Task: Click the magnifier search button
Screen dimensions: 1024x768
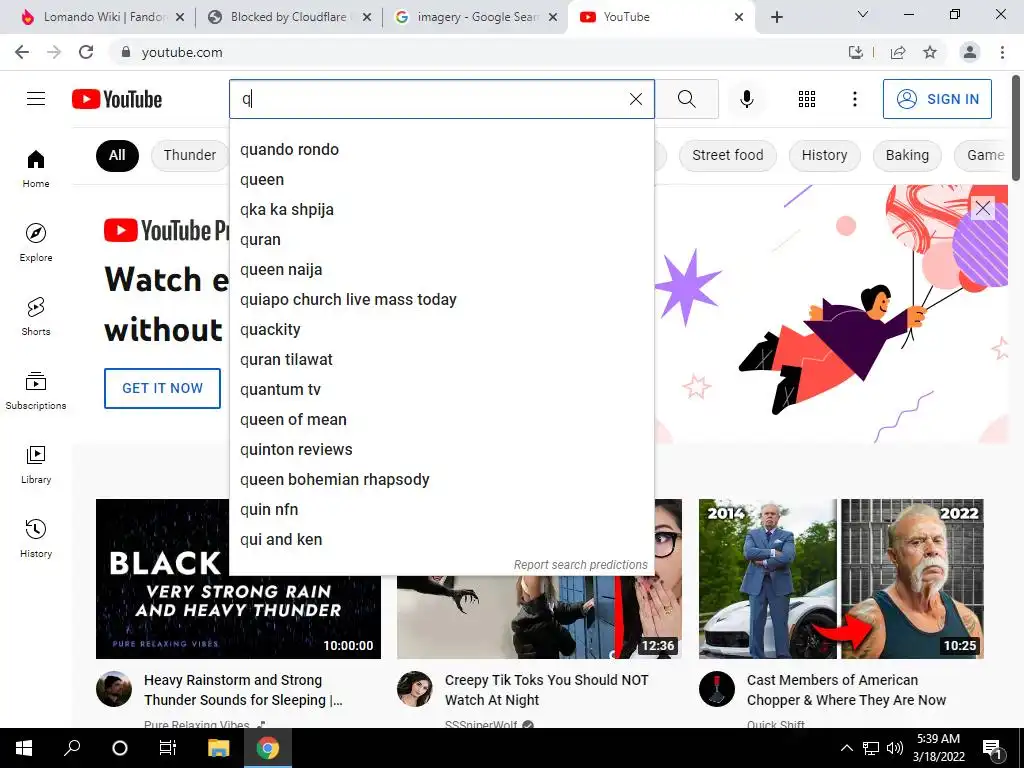Action: point(686,99)
